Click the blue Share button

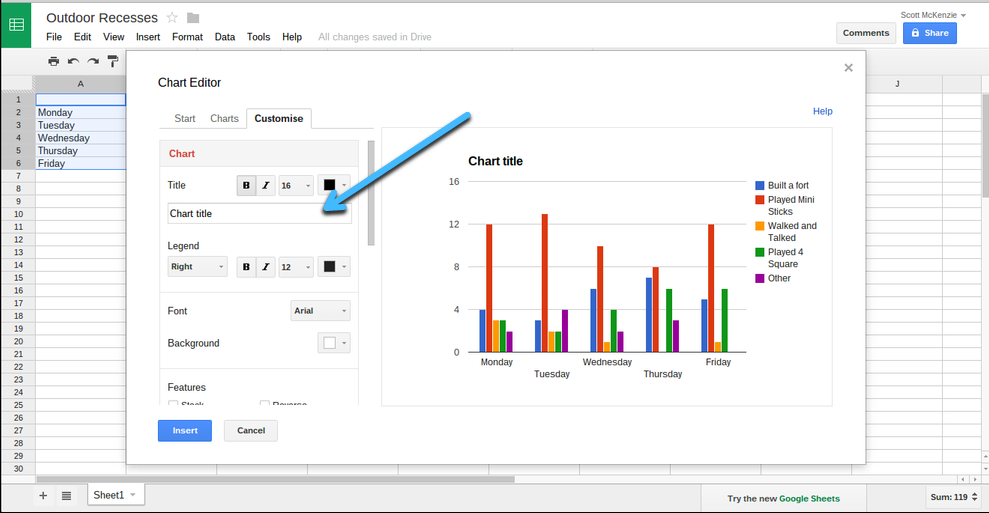pyautogui.click(x=930, y=33)
